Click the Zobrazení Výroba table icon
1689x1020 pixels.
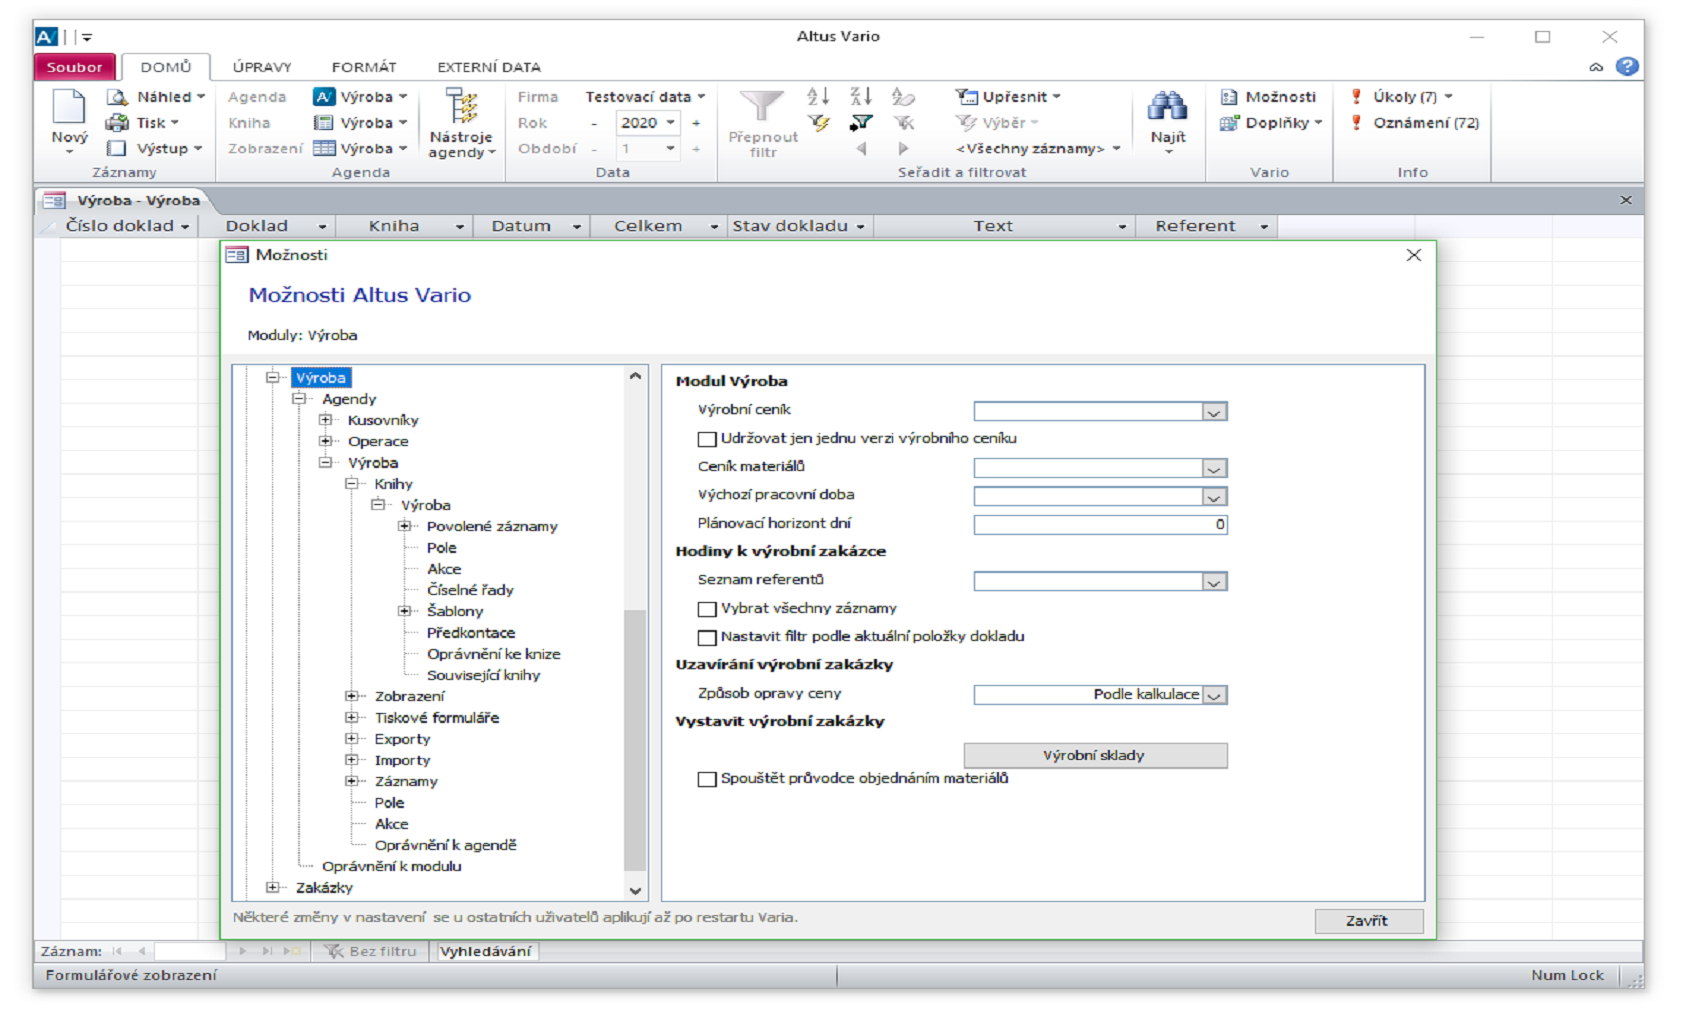point(324,148)
